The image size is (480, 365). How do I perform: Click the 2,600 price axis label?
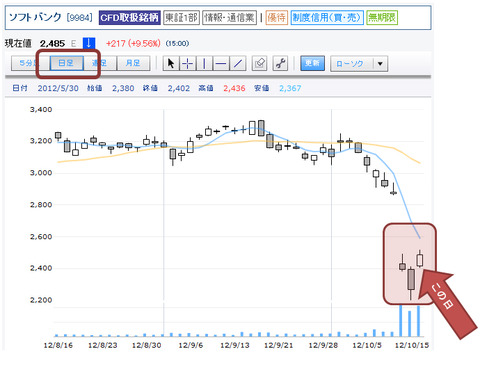41,237
